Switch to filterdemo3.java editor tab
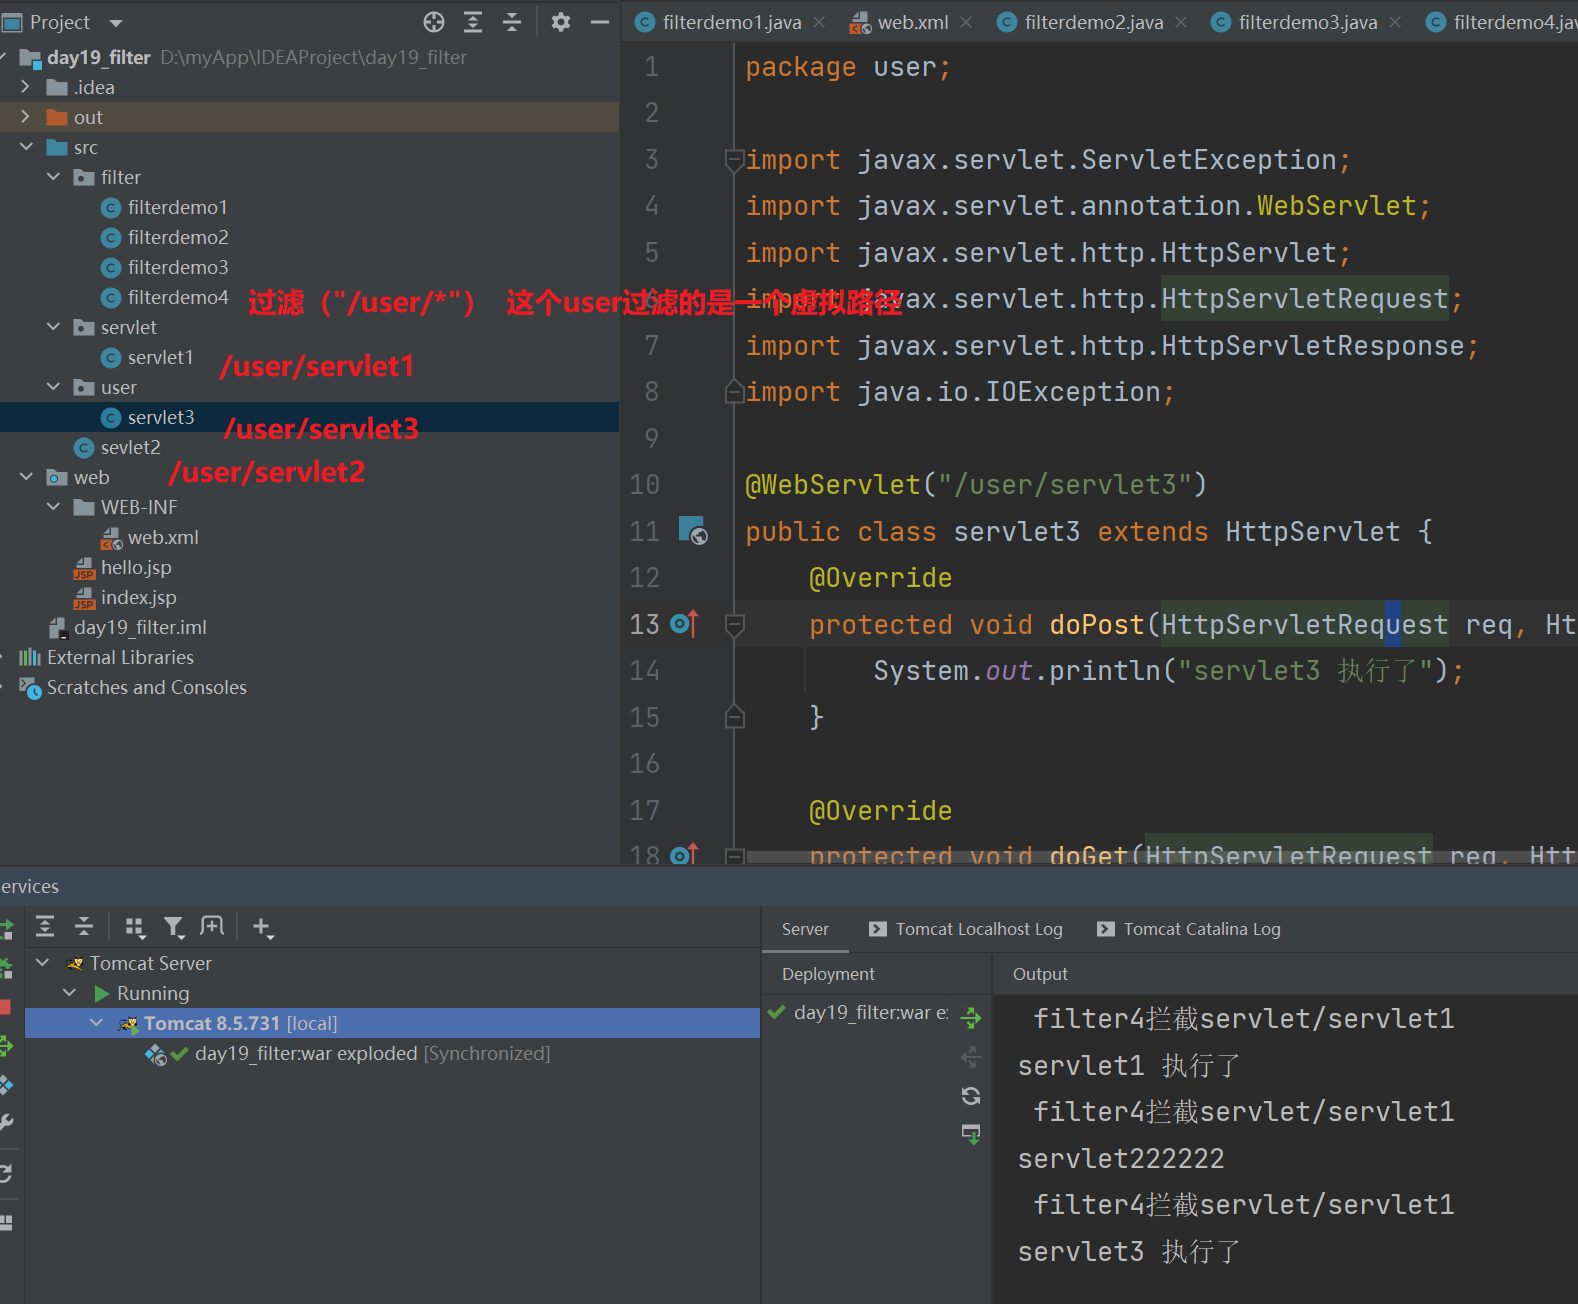The height and width of the screenshot is (1304, 1578). [x=1308, y=22]
